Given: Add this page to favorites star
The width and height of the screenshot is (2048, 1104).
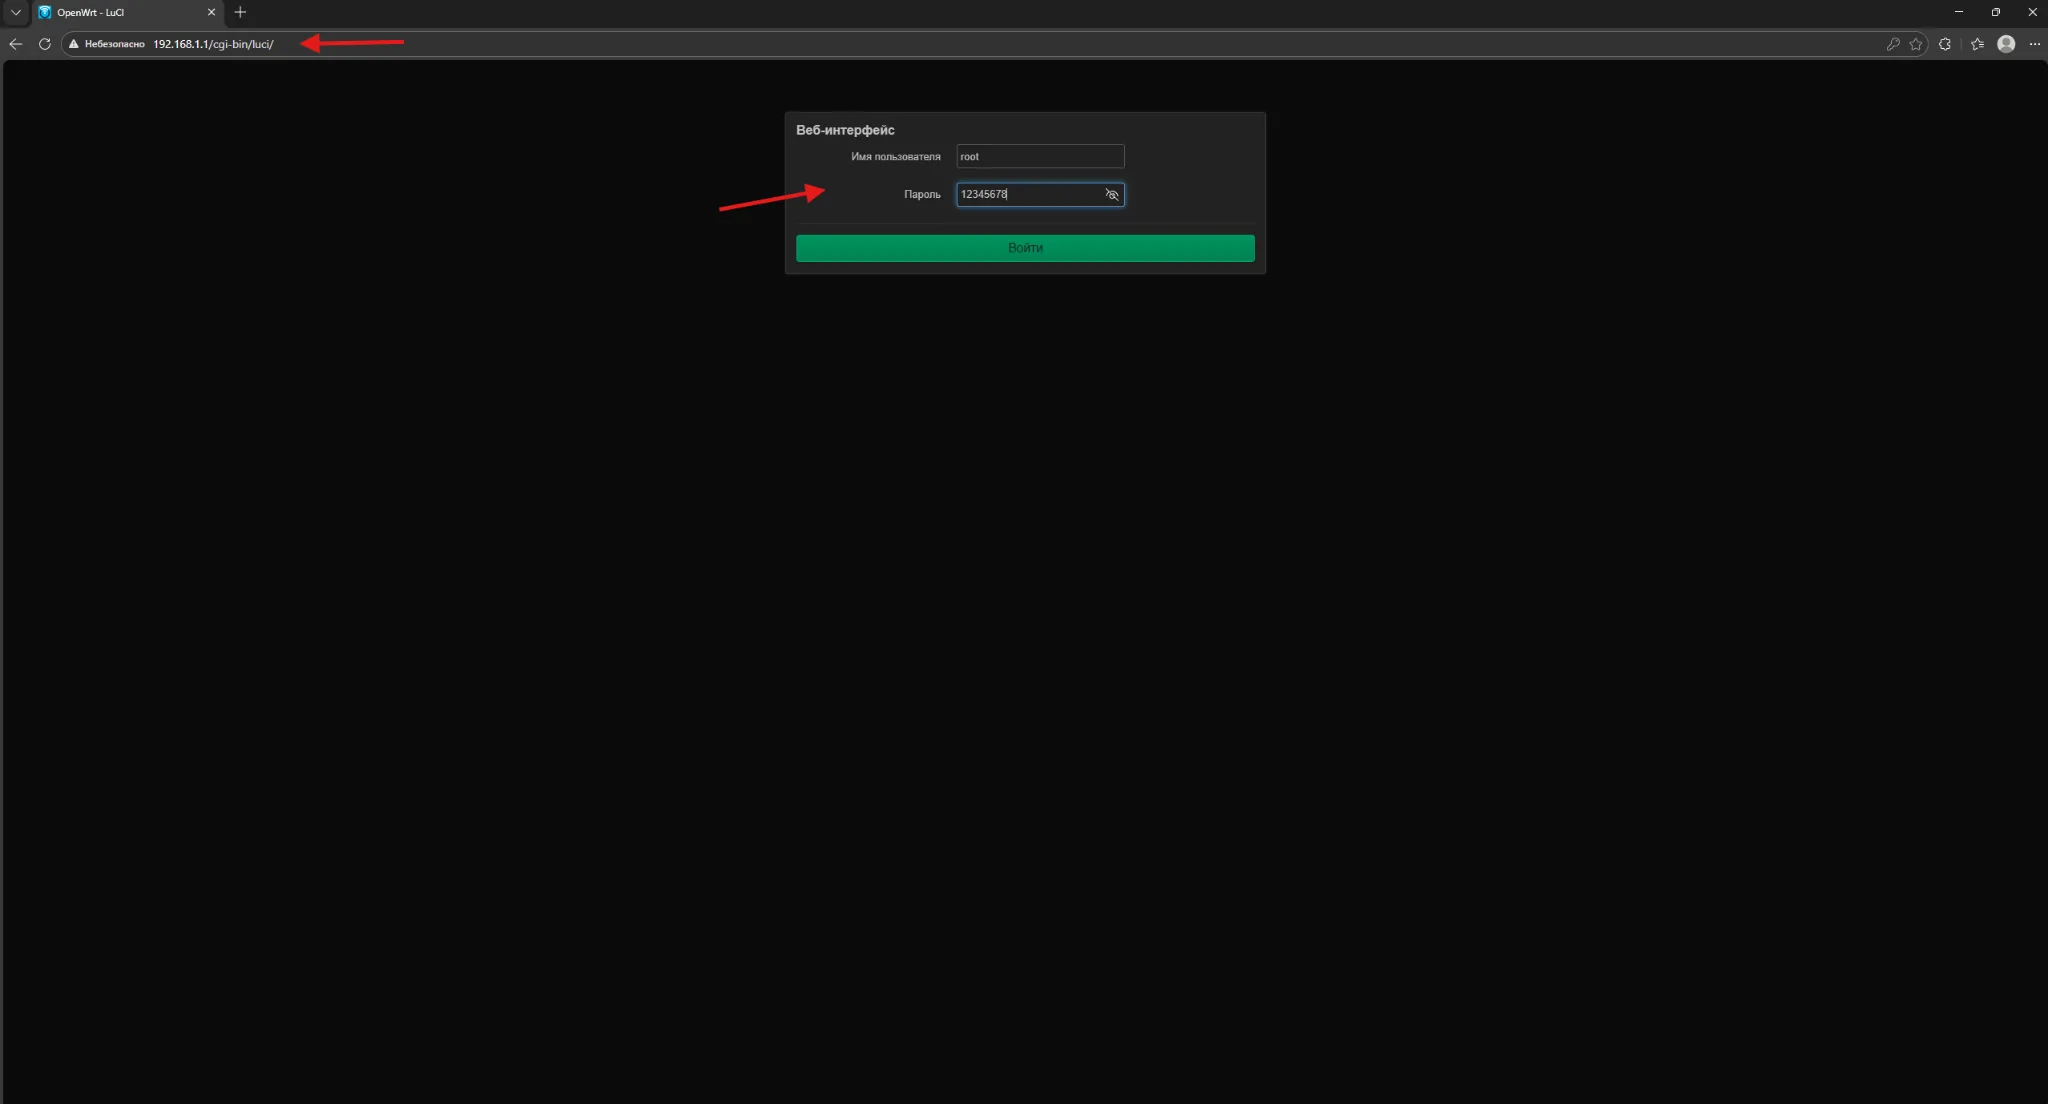Looking at the screenshot, I should point(1916,44).
